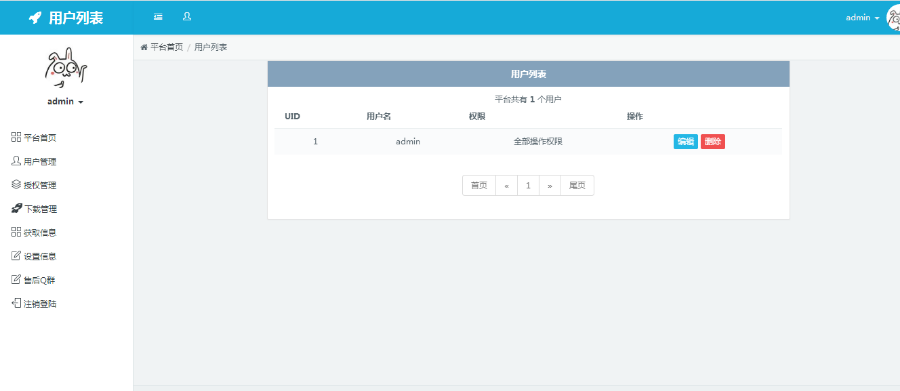
Task: Go to 授权管理 in the sidebar
Action: (34, 185)
